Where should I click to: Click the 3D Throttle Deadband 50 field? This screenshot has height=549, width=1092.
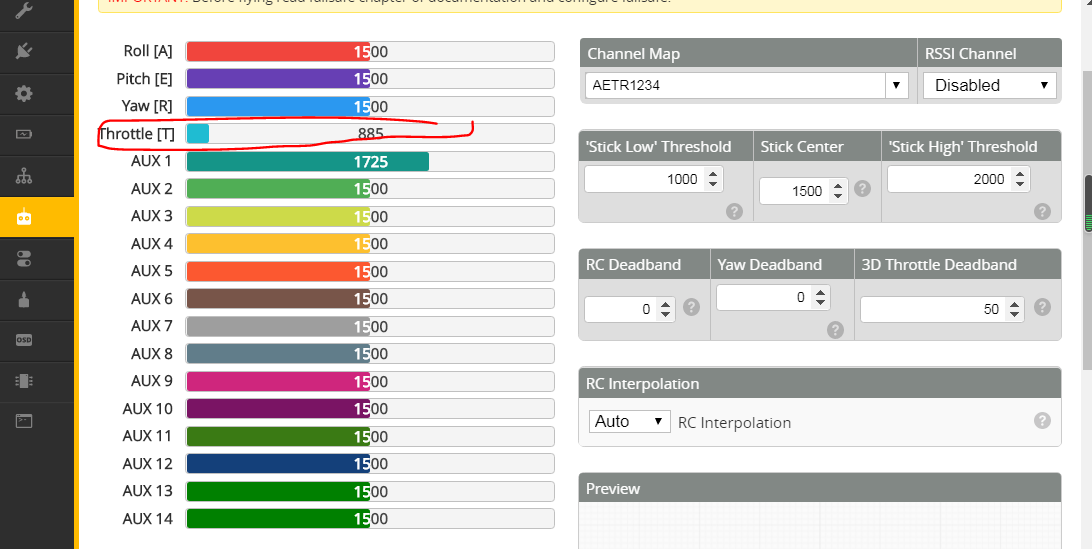(x=942, y=309)
